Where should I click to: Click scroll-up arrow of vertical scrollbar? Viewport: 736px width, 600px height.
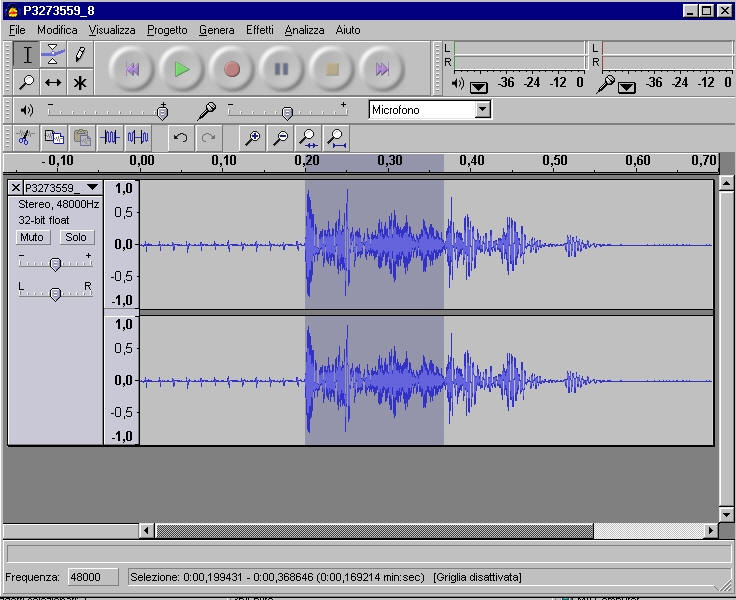726,184
